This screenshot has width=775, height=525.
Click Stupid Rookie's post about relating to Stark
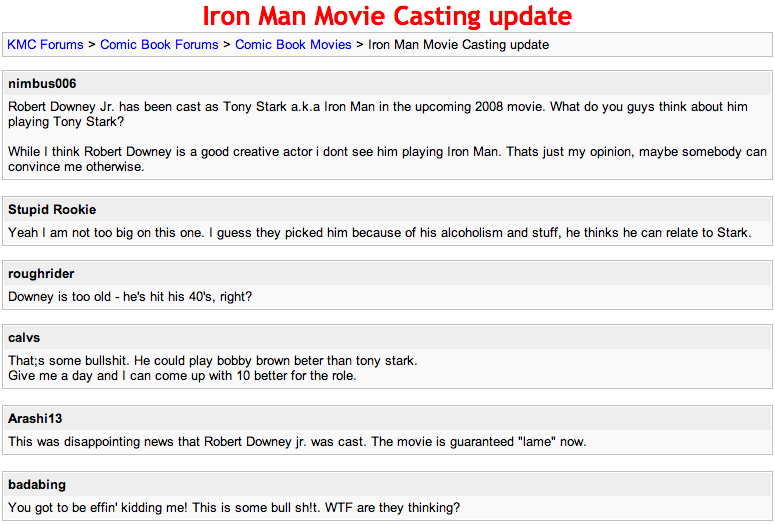tap(379, 233)
